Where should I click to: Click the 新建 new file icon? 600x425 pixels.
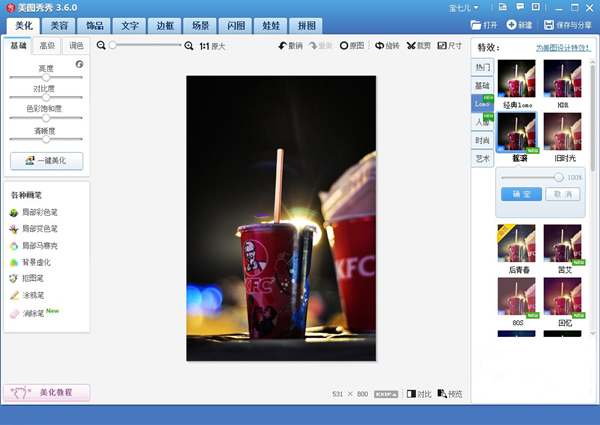point(511,25)
